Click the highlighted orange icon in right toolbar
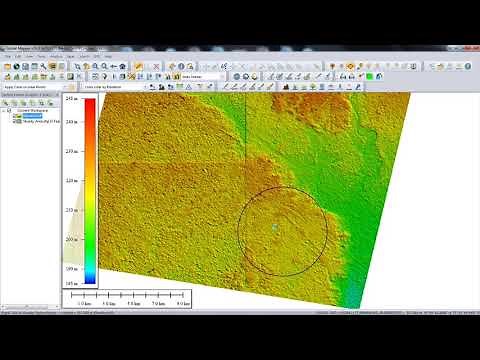This screenshot has height=360, width=480. (350, 66)
